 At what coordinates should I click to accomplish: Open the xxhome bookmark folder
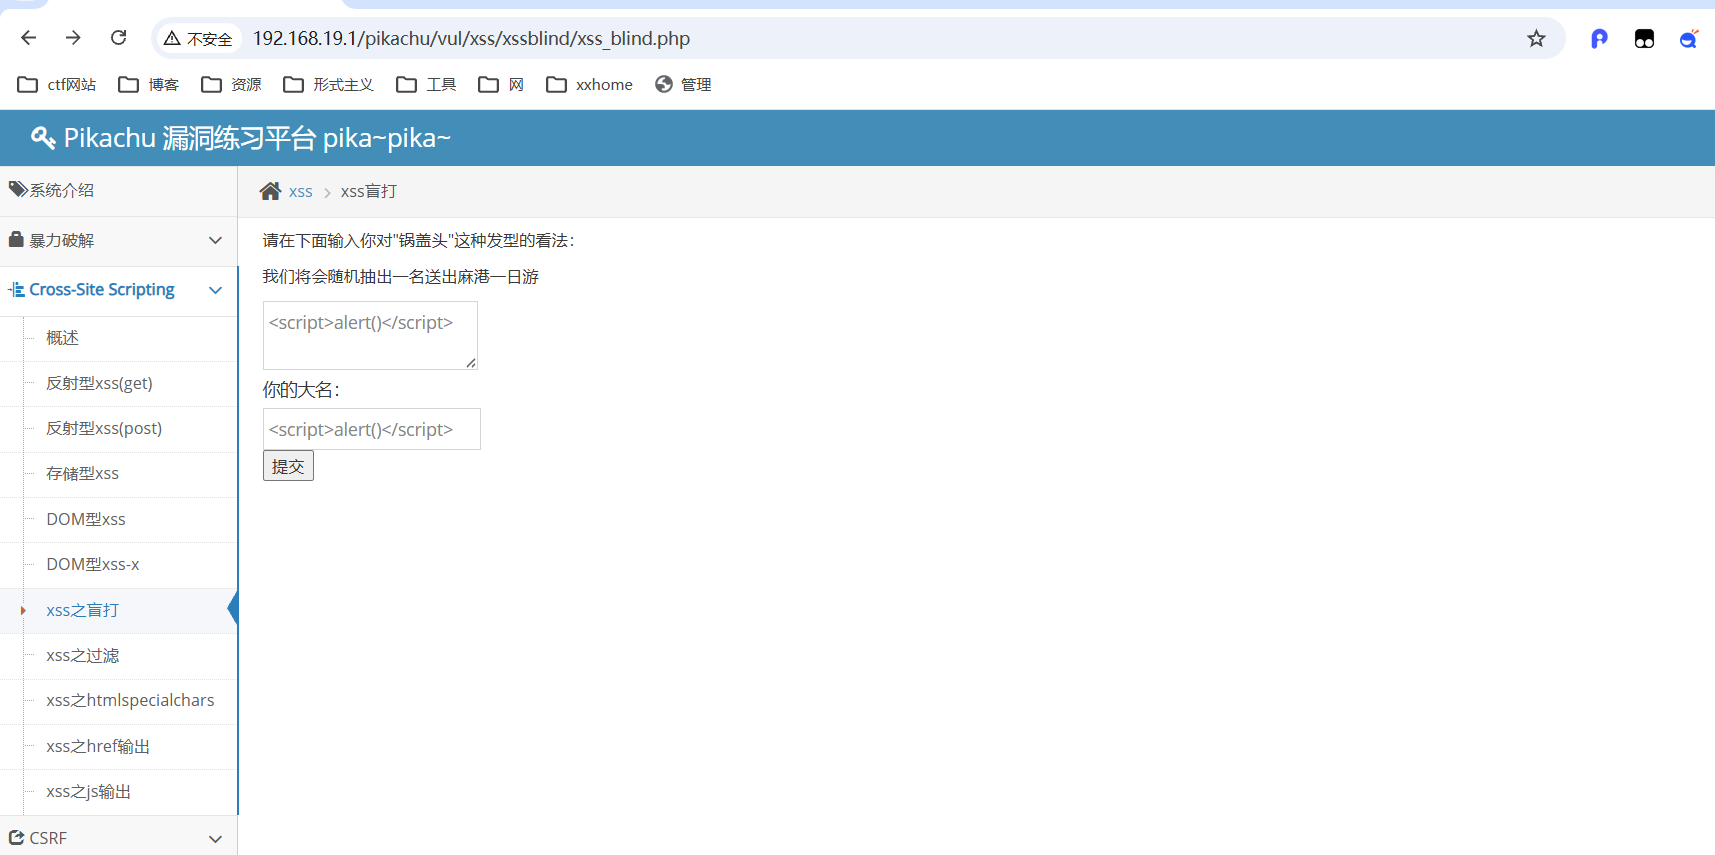point(589,85)
